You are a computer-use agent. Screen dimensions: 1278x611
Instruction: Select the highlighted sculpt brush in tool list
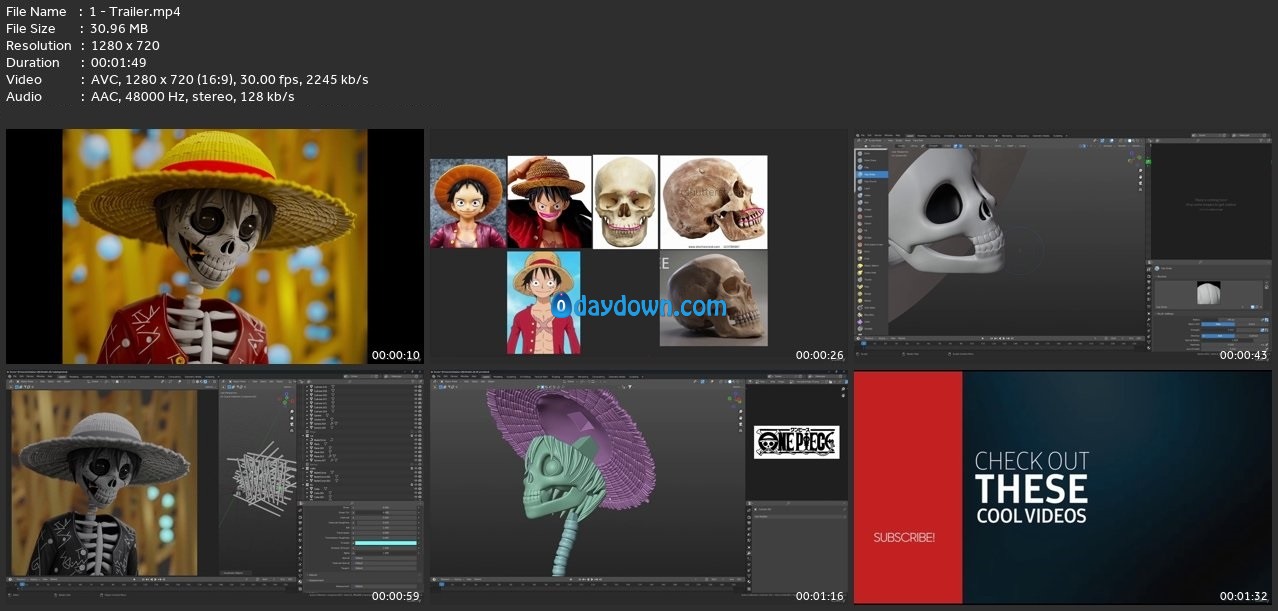click(x=871, y=174)
